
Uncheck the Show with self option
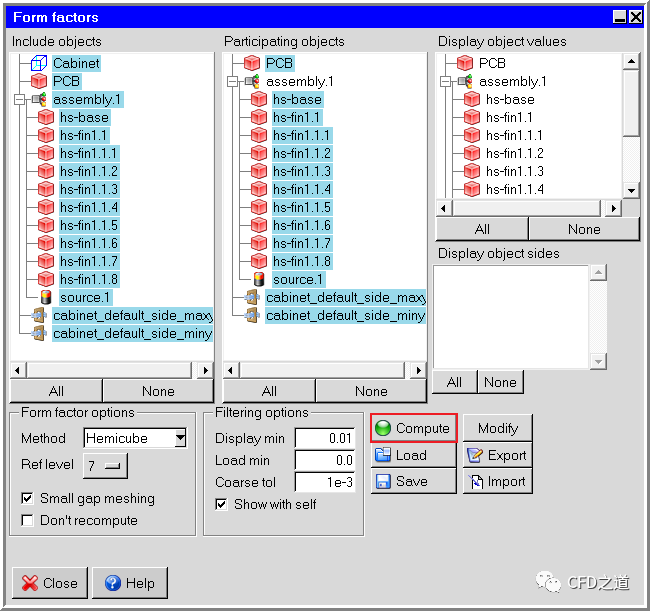pos(221,504)
